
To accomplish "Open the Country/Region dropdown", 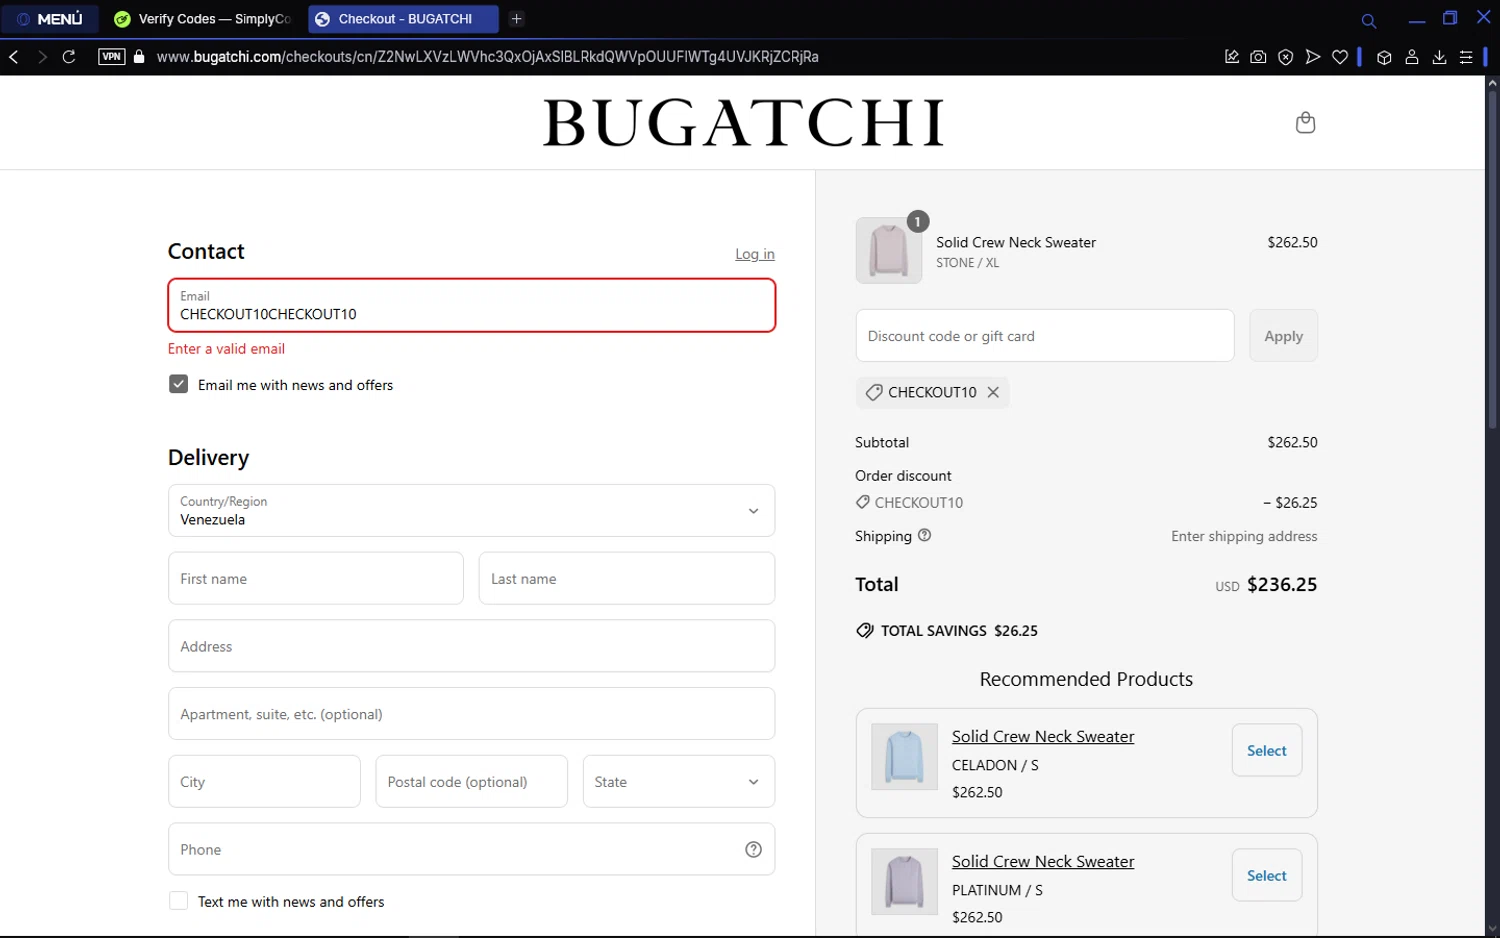I will point(472,511).
